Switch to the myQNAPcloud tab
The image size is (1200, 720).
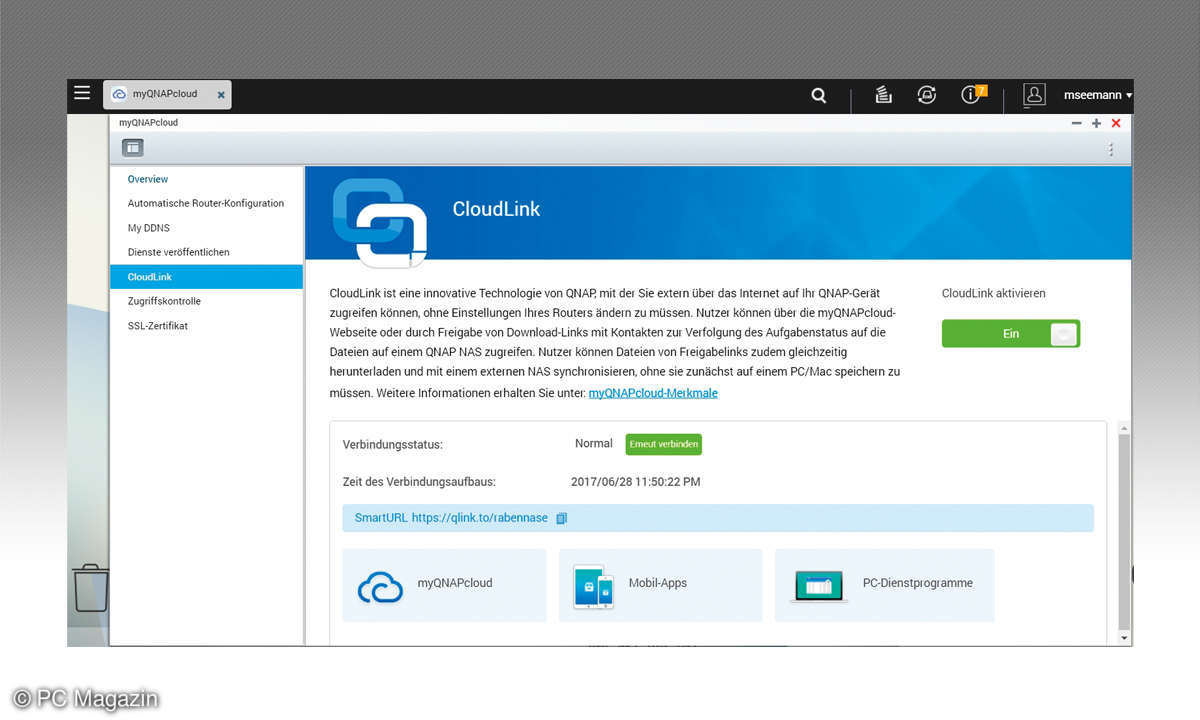168,94
